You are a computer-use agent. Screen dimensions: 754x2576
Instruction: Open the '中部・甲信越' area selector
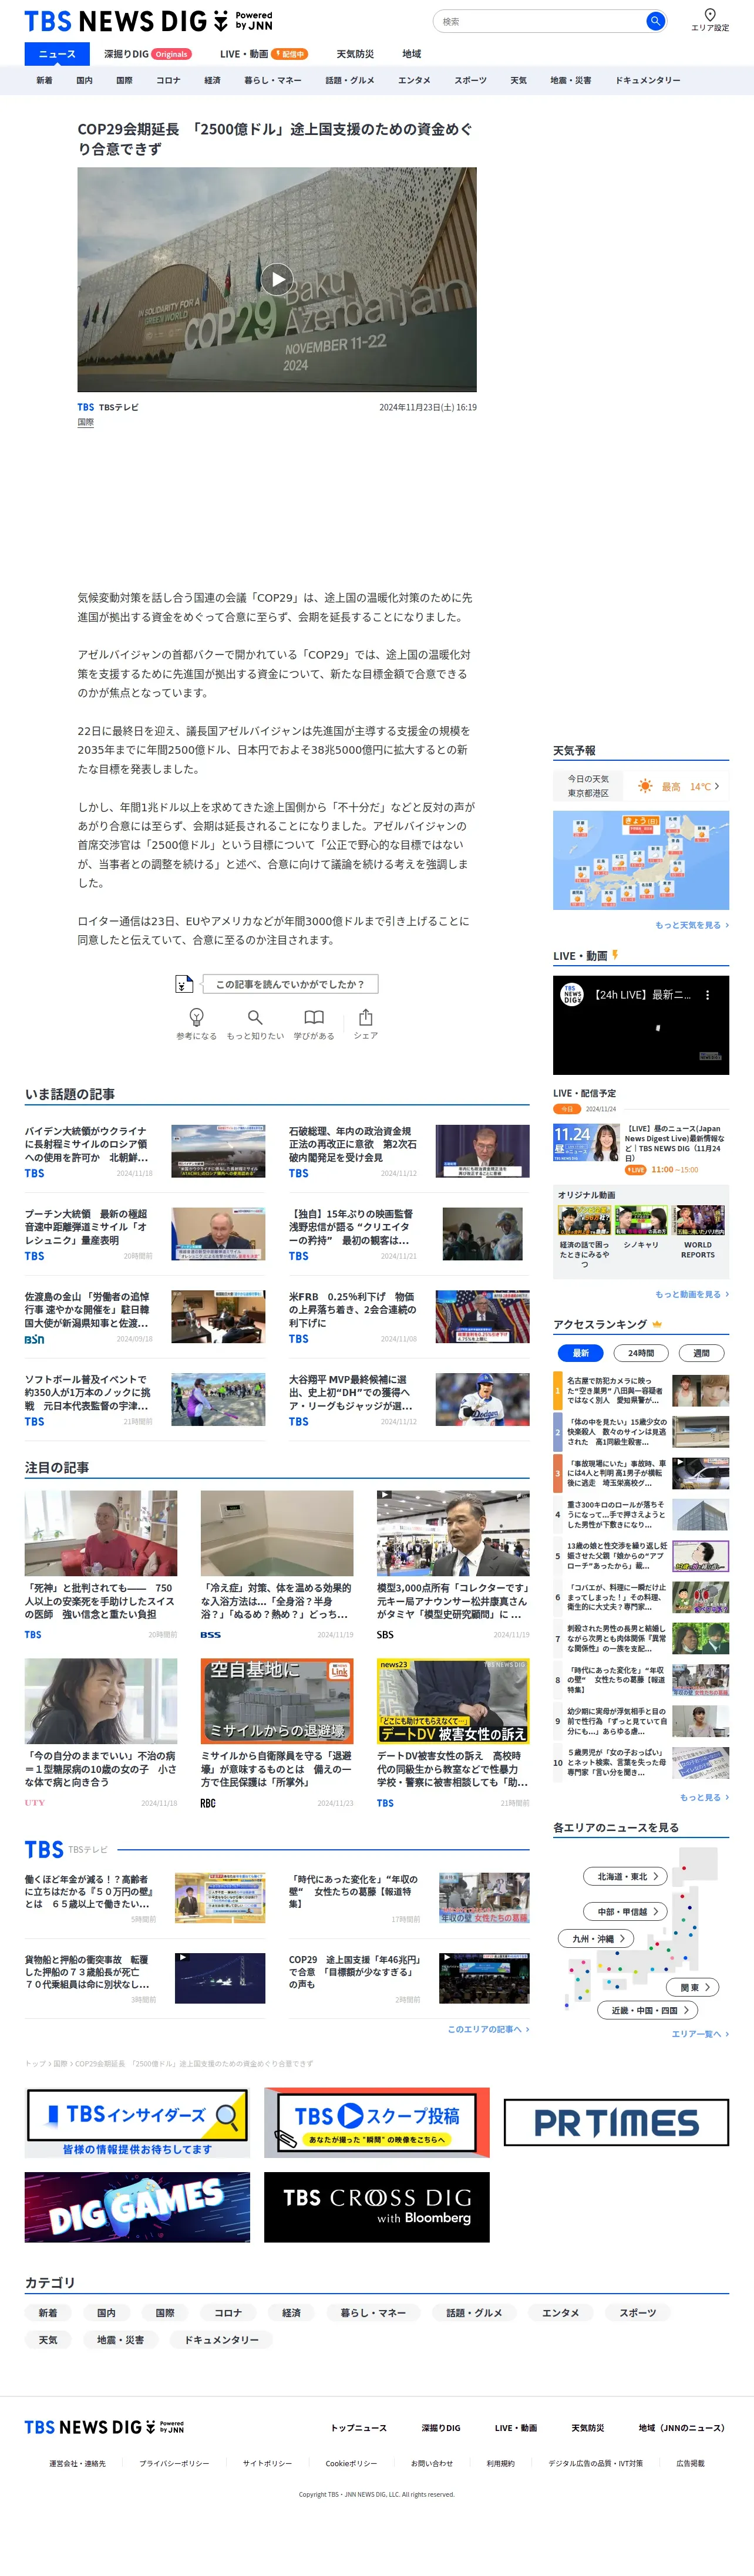626,1912
